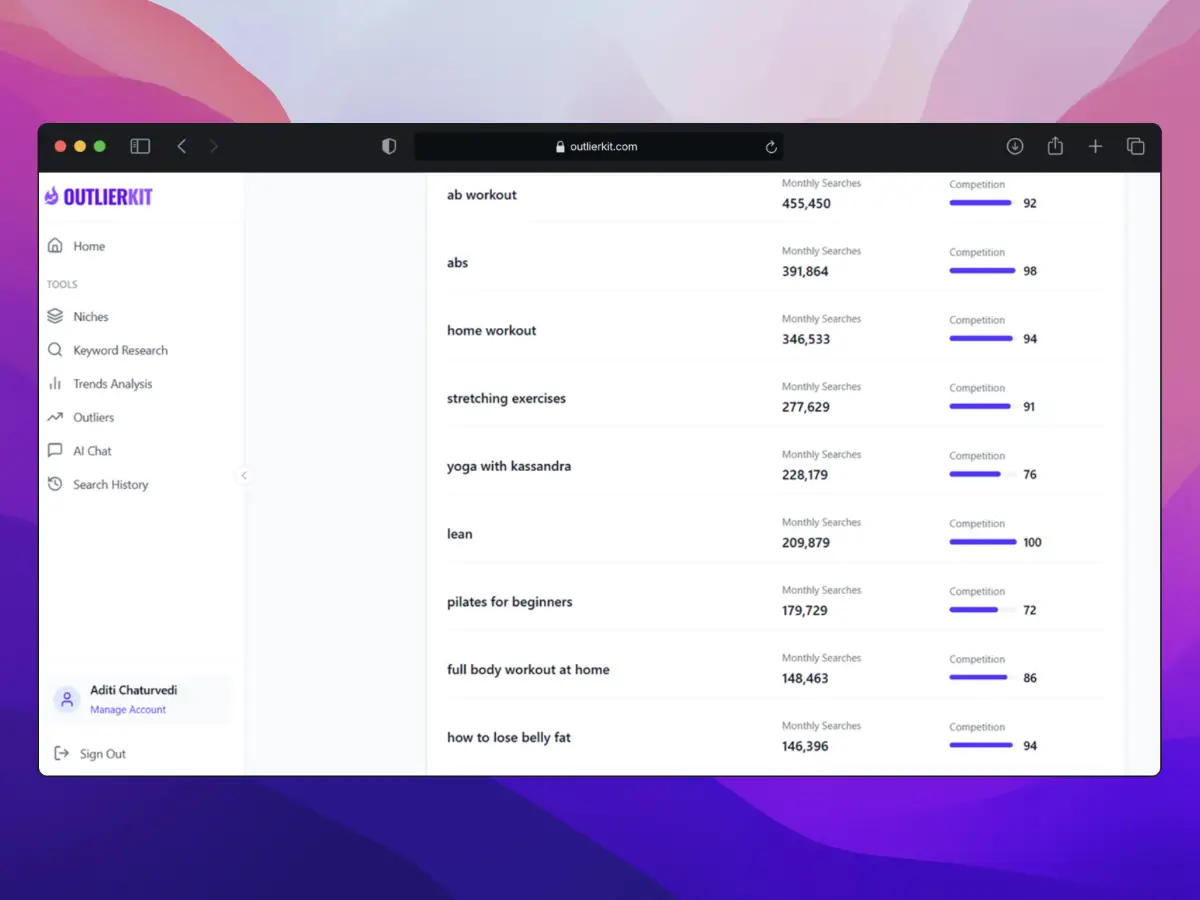Select the yoga with kassandra keyword row
Screen dimensions: 1200x900
[509, 466]
